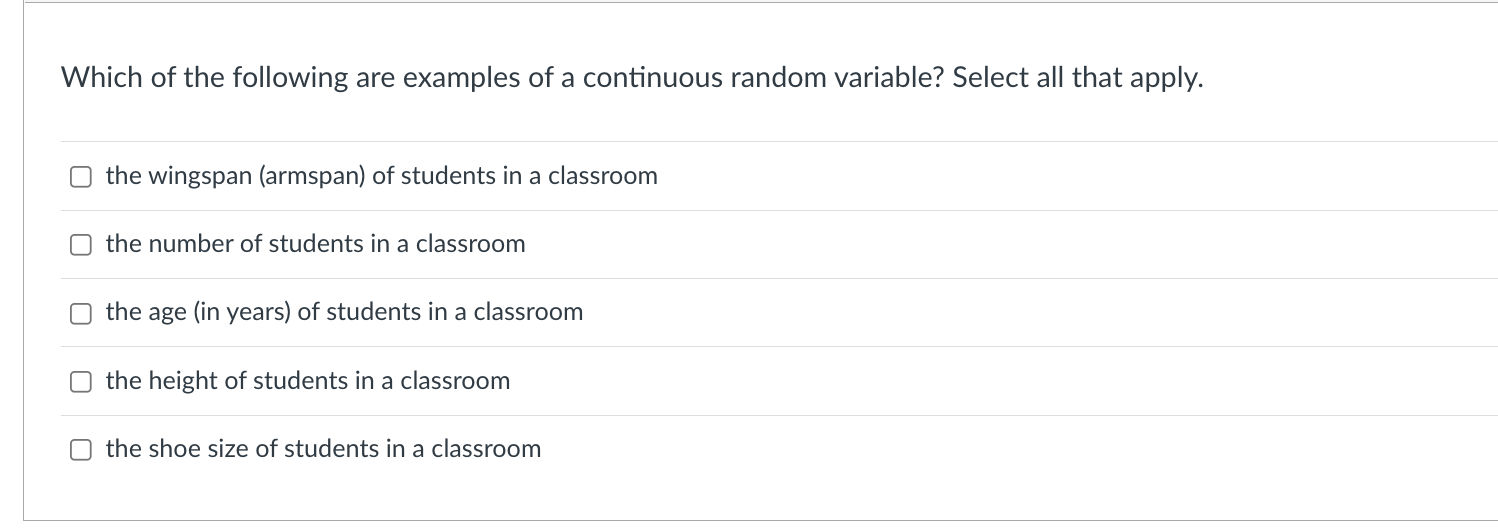Click the word 'wingspan' in the first option

tap(201, 177)
